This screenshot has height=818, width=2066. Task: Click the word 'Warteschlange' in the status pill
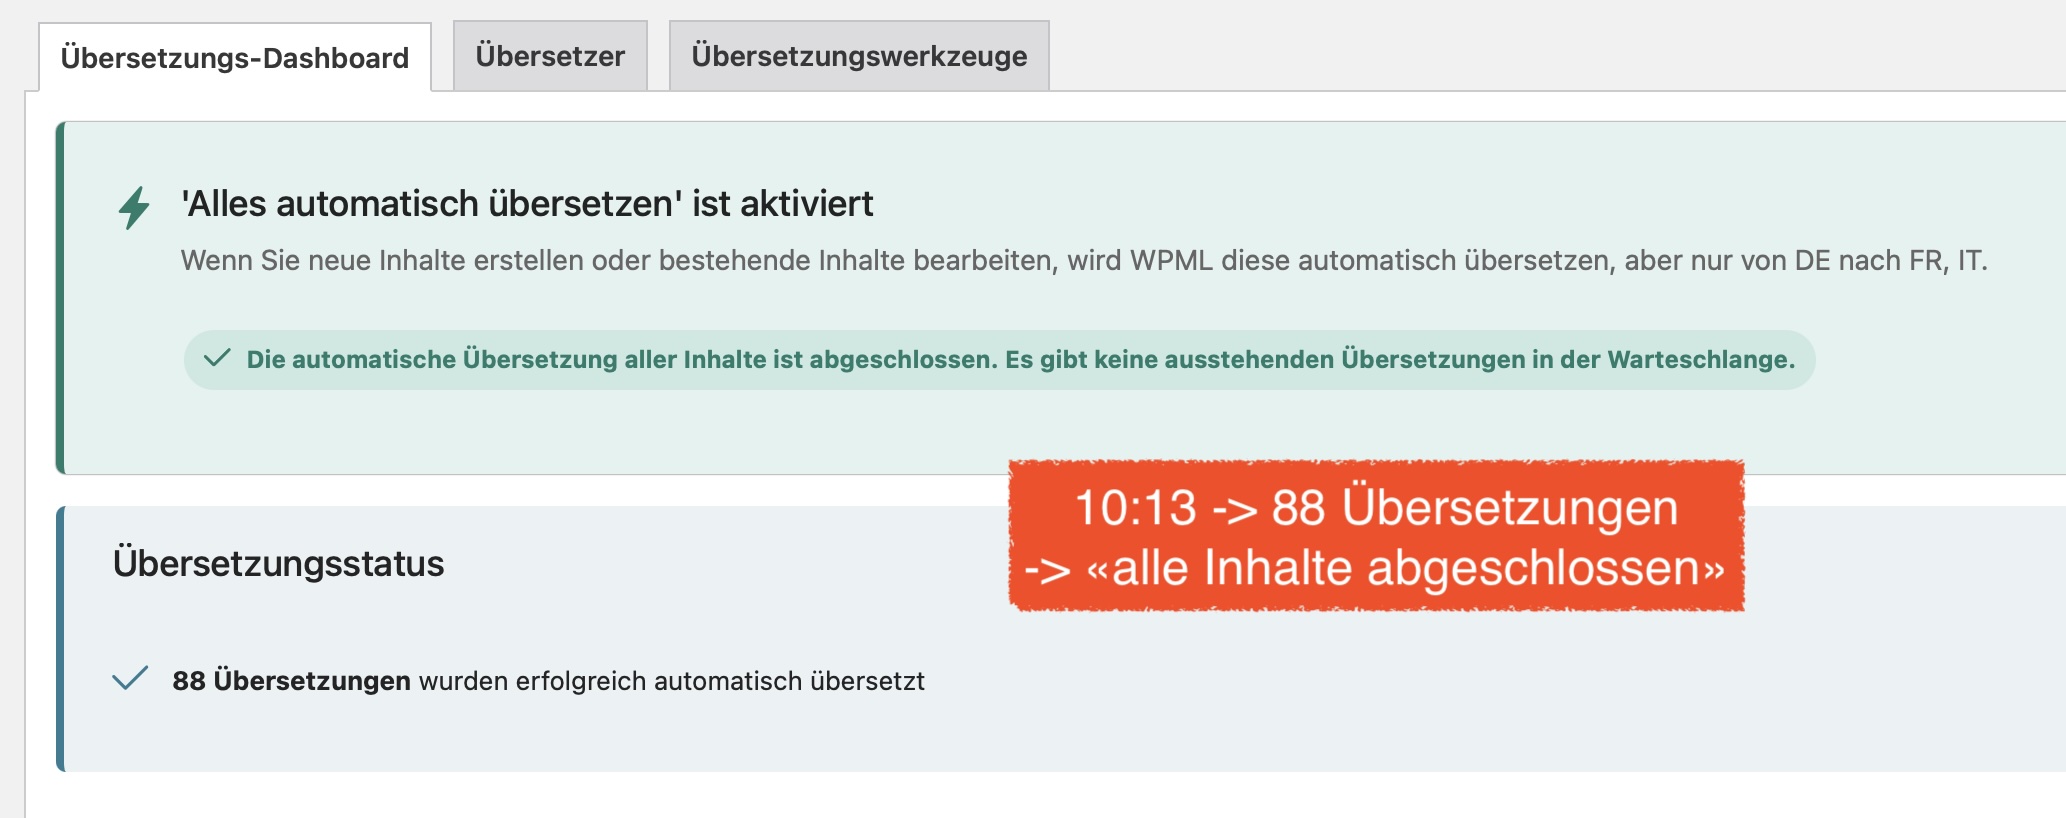pos(1700,360)
